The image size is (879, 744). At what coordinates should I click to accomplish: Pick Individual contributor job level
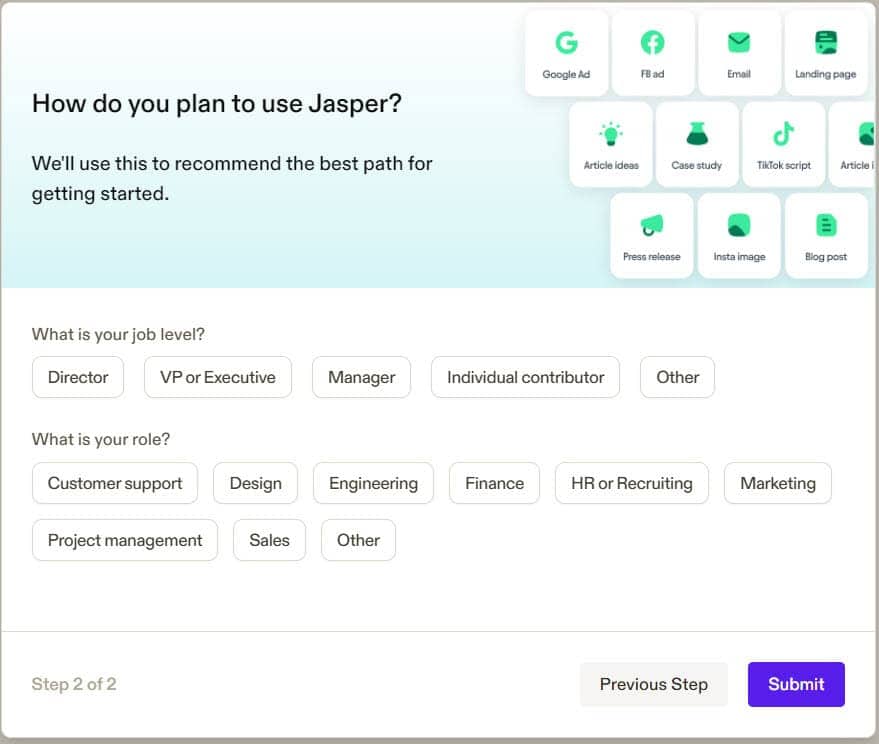(525, 377)
